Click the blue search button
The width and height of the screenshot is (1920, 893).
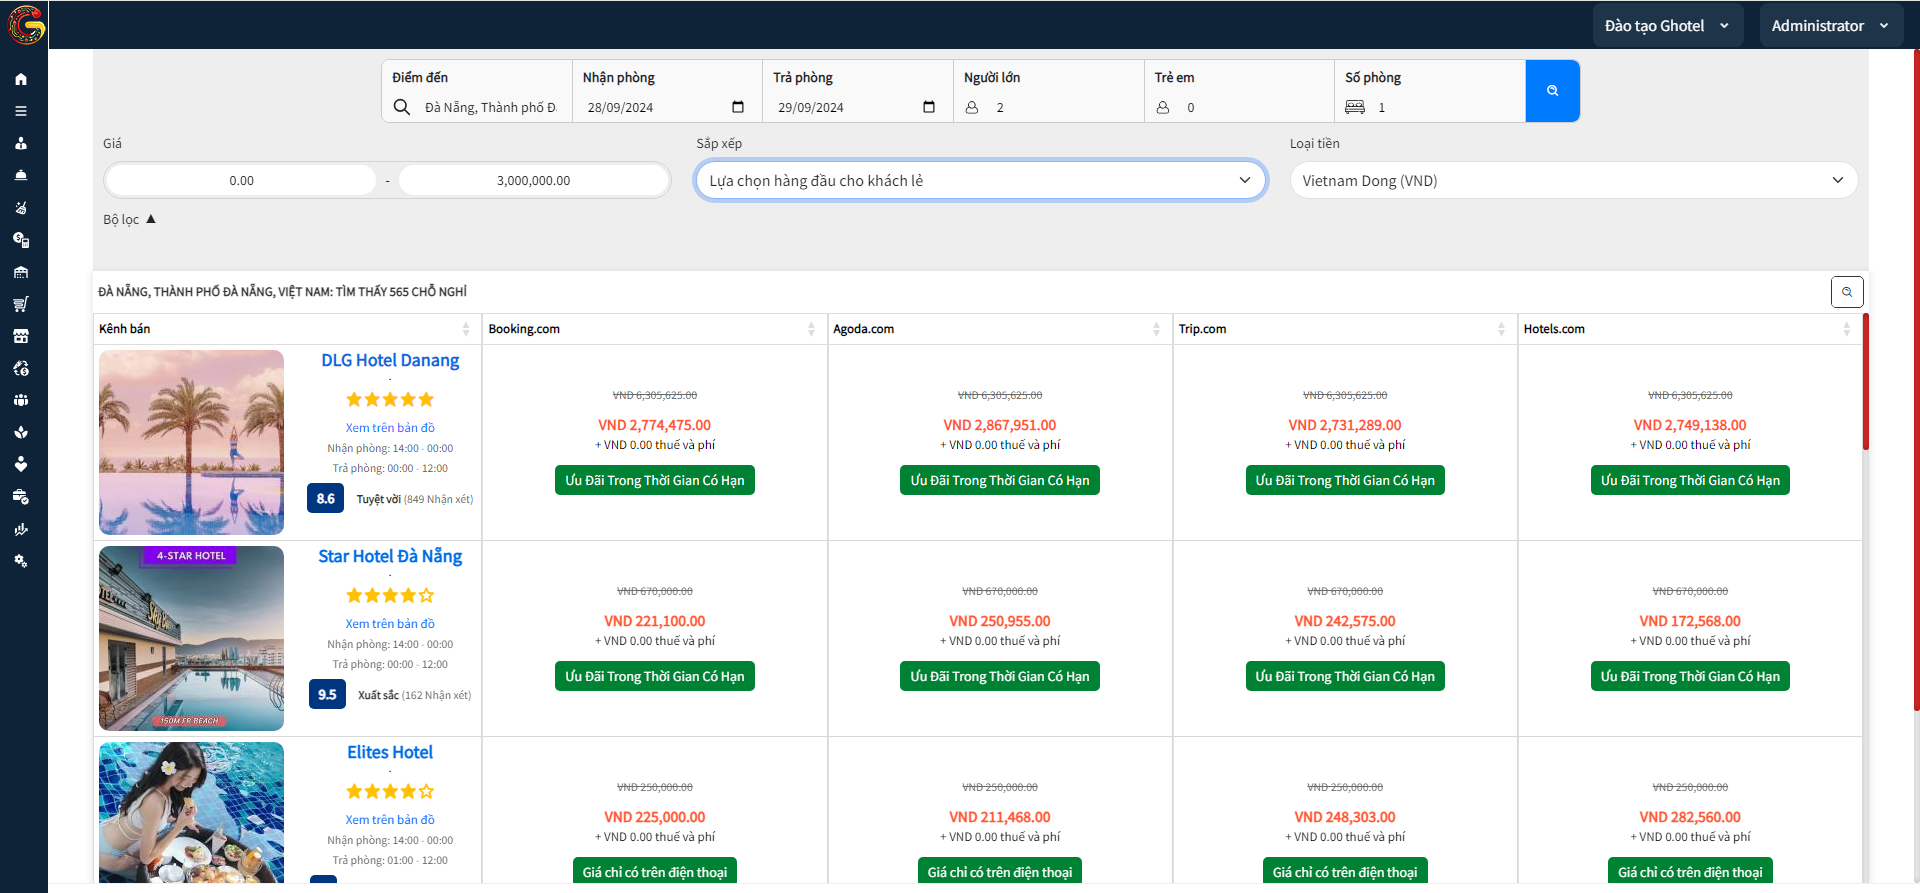click(1552, 91)
